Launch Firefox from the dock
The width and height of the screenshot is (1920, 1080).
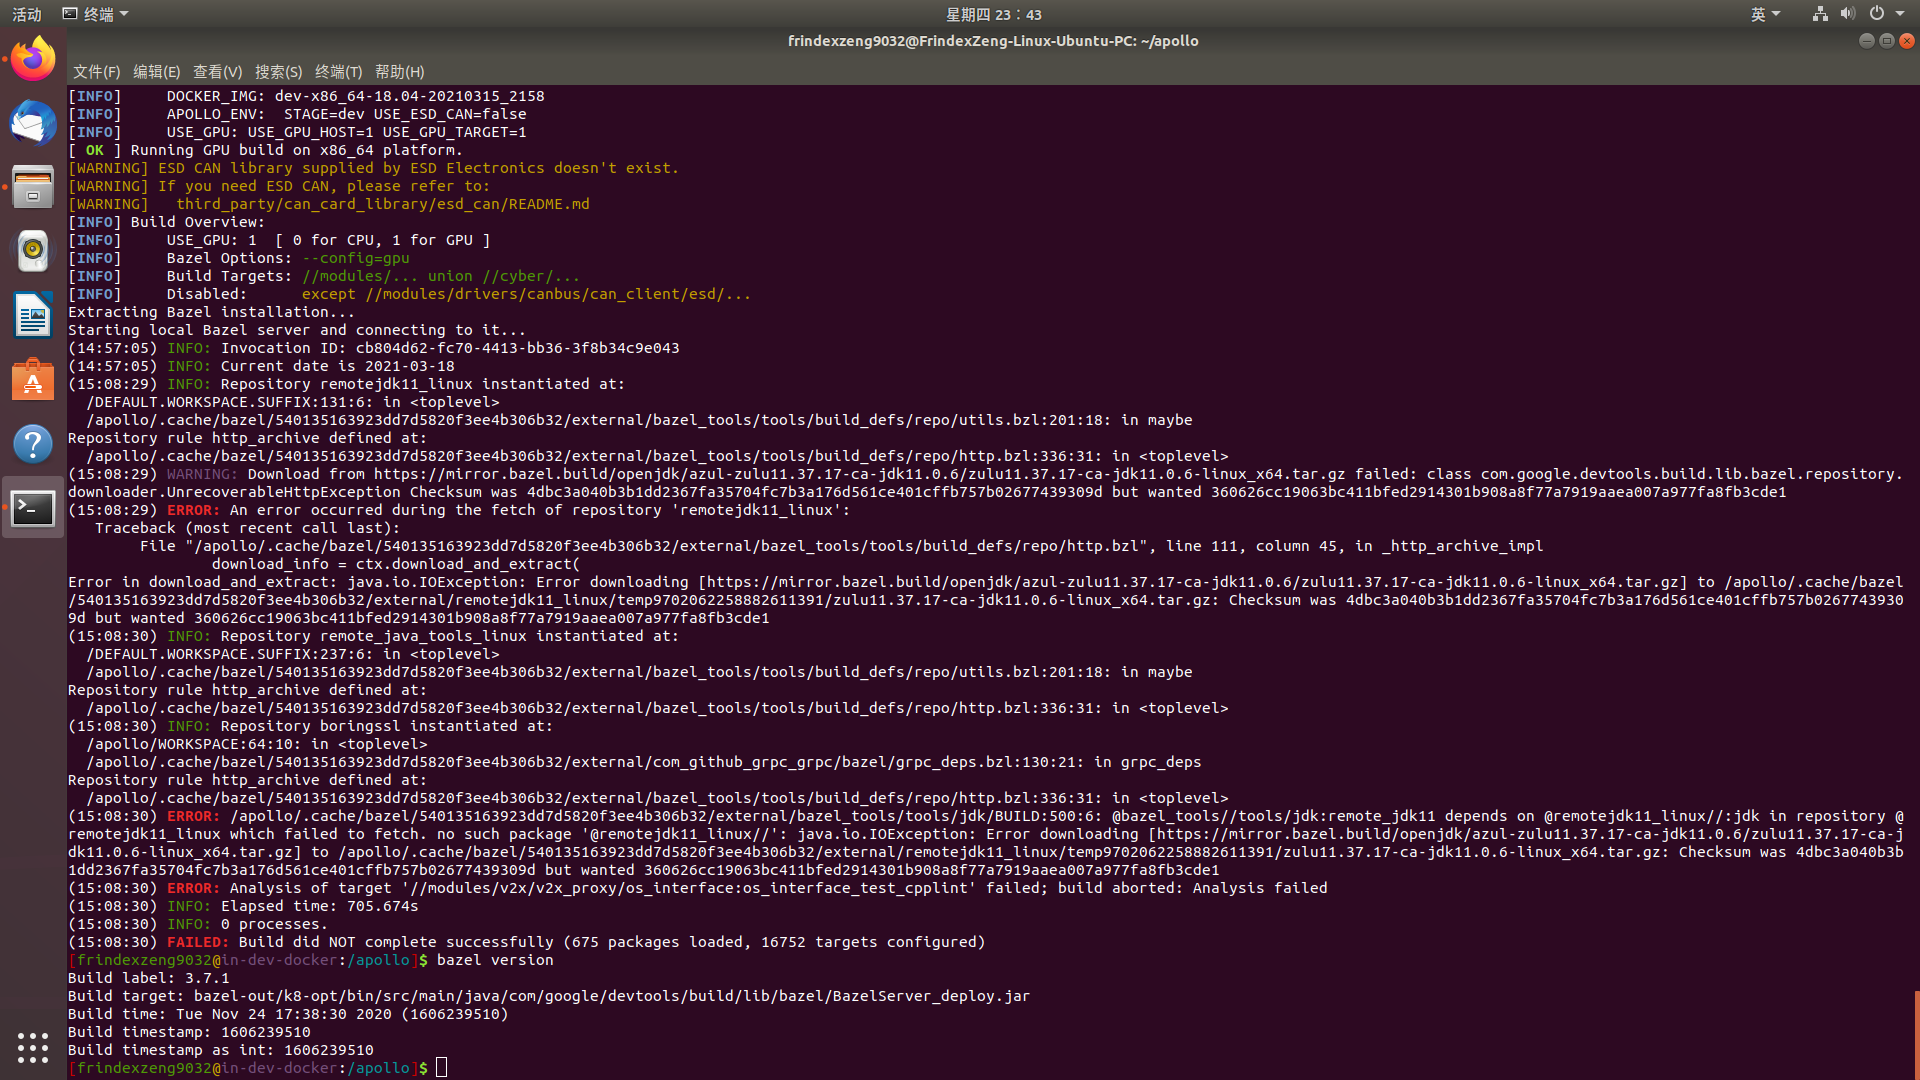click(33, 58)
